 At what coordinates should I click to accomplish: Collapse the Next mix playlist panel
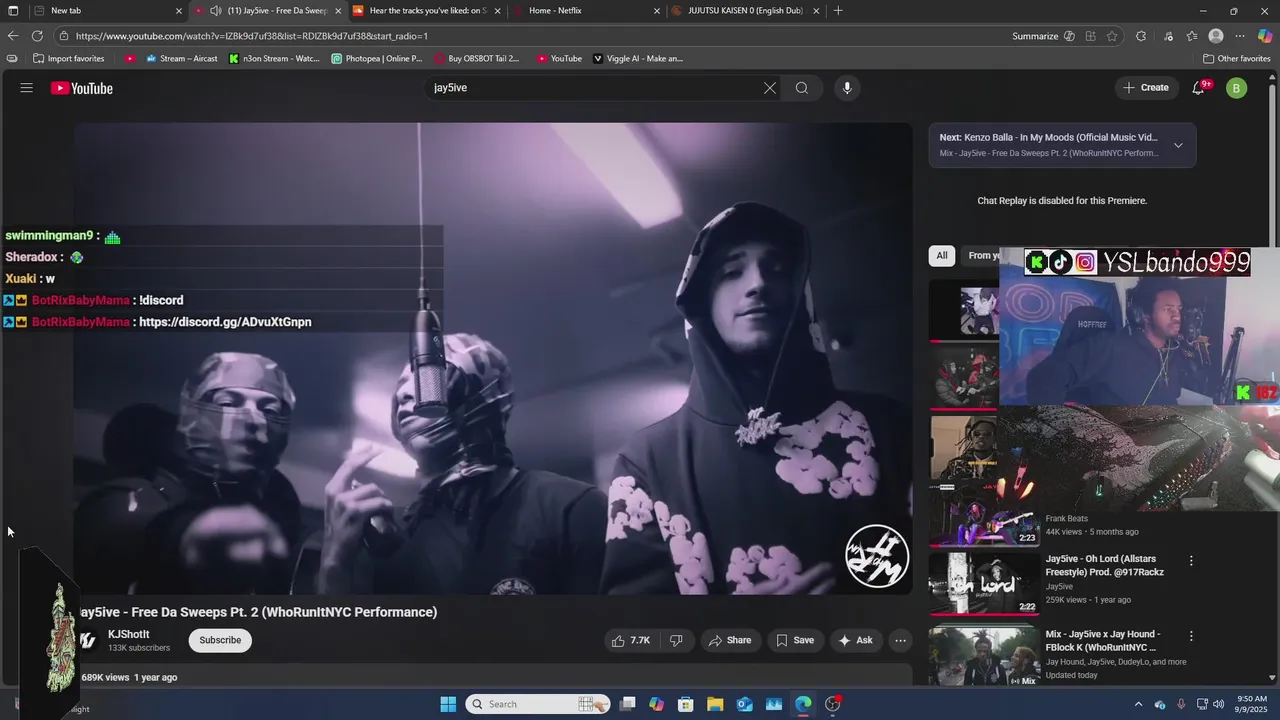tap(1178, 145)
